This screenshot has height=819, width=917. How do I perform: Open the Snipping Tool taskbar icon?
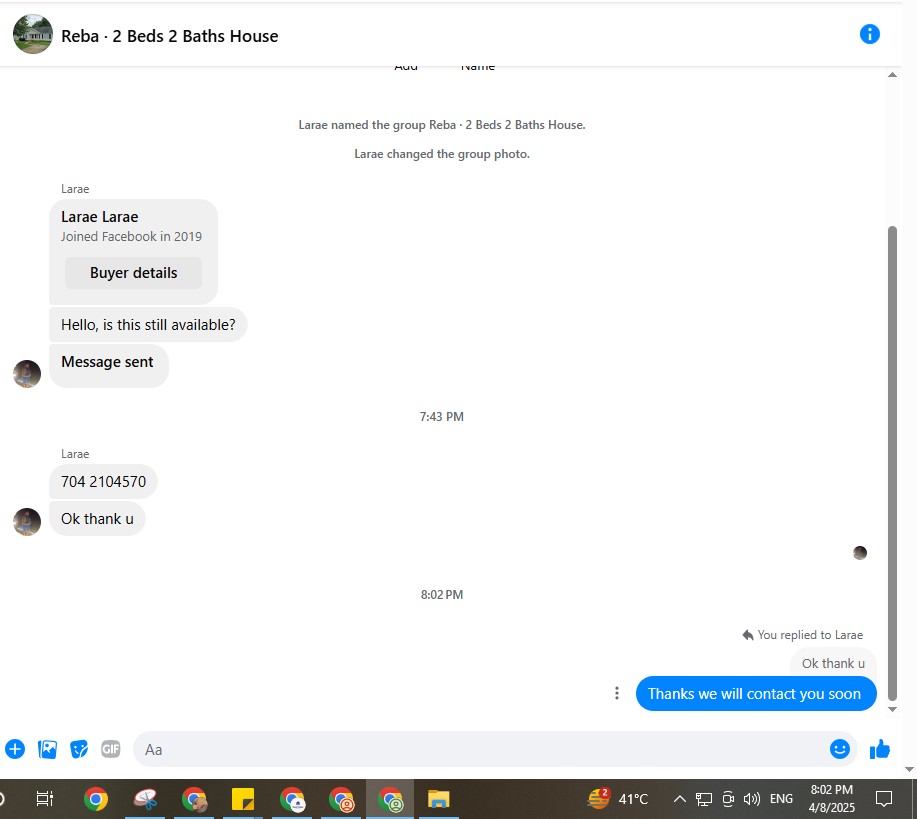pos(145,799)
